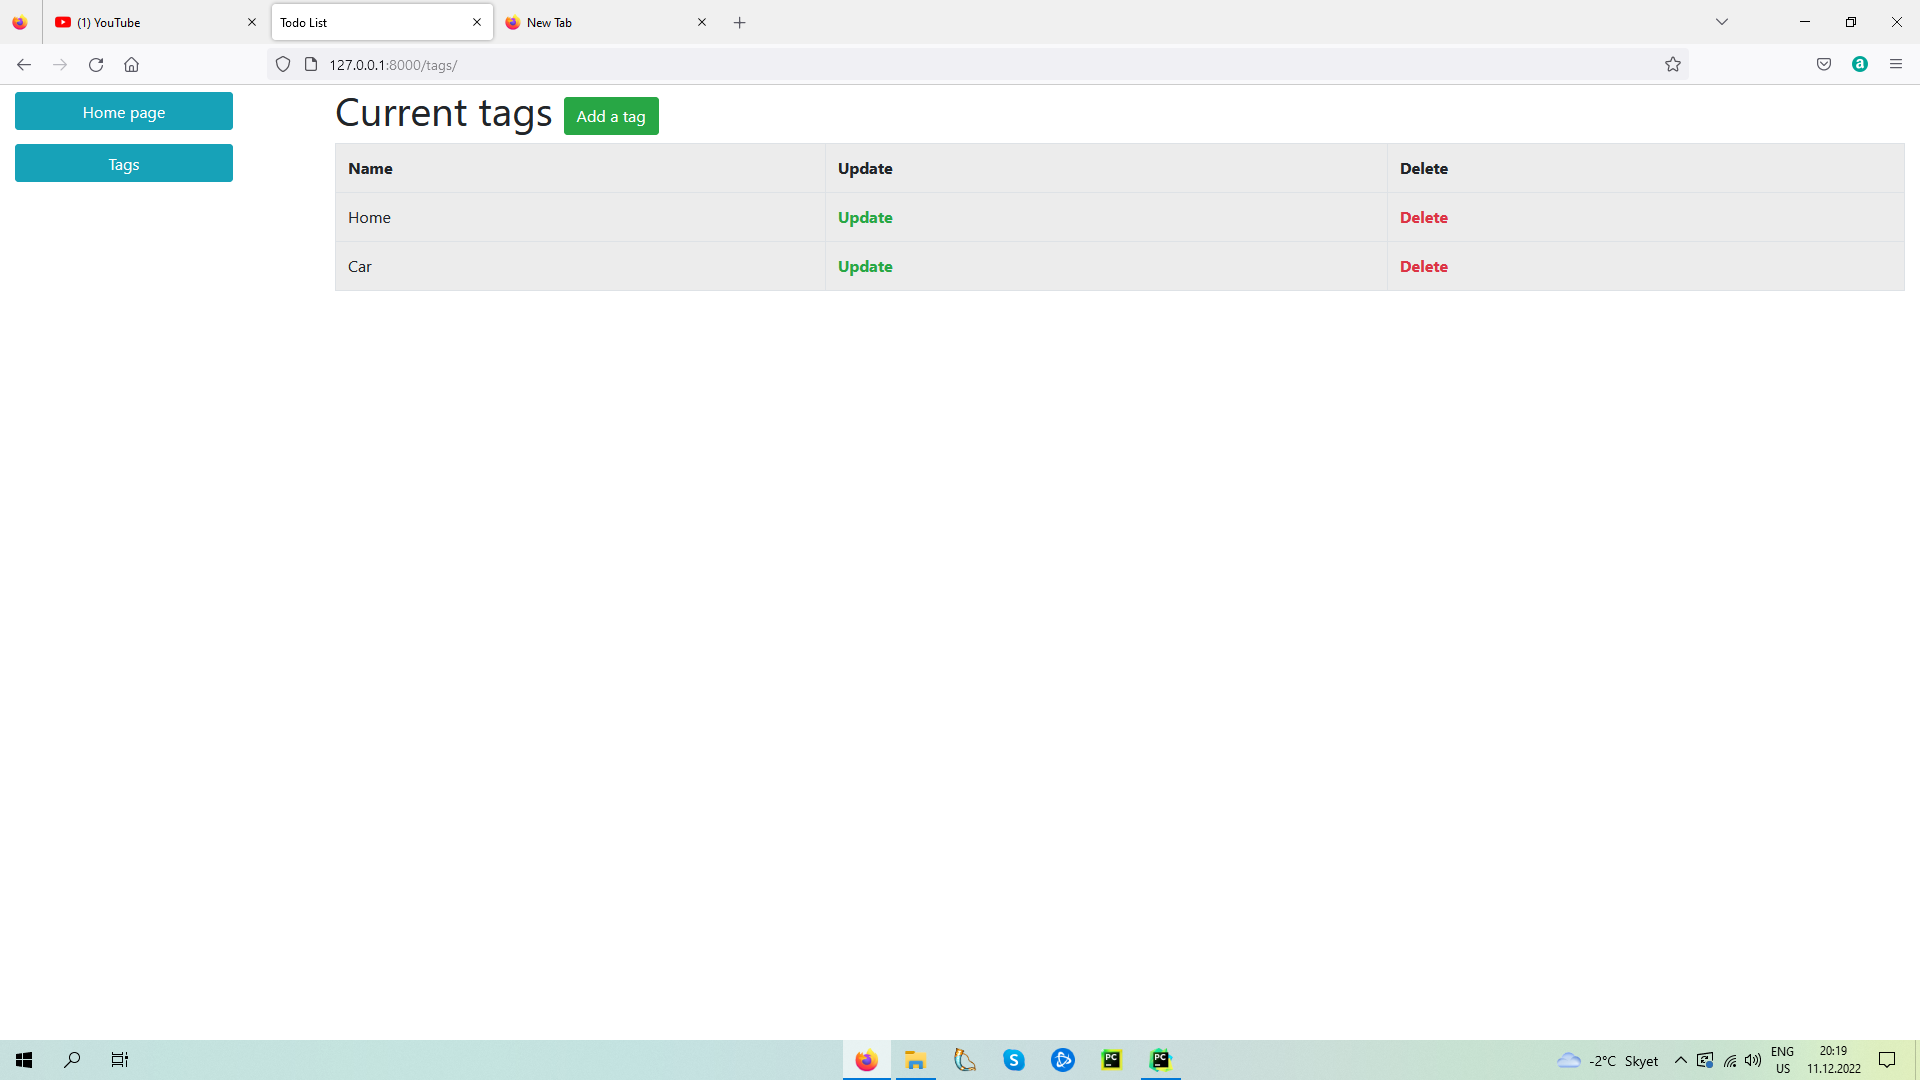The width and height of the screenshot is (1920, 1080).
Task: Click Update link for Home tag
Action: (x=865, y=217)
